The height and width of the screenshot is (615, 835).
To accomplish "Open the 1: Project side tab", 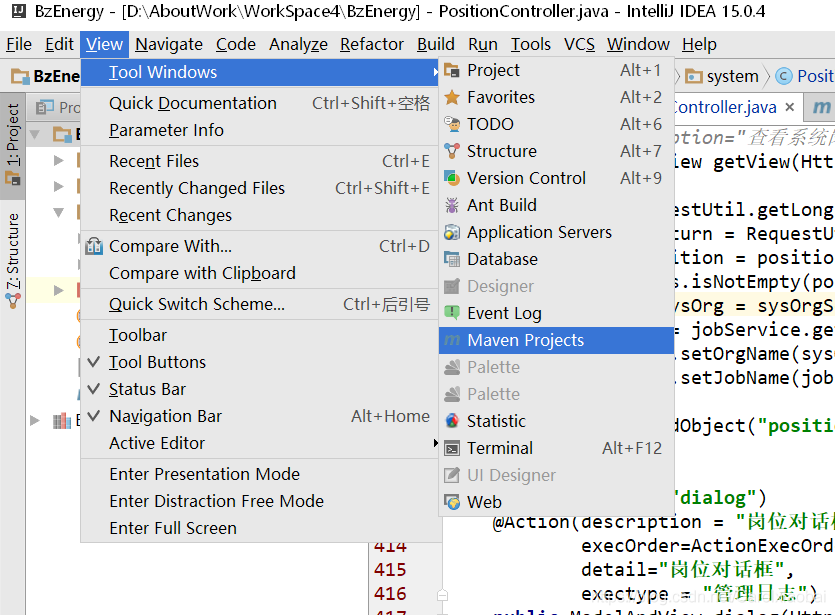I will pos(13,135).
